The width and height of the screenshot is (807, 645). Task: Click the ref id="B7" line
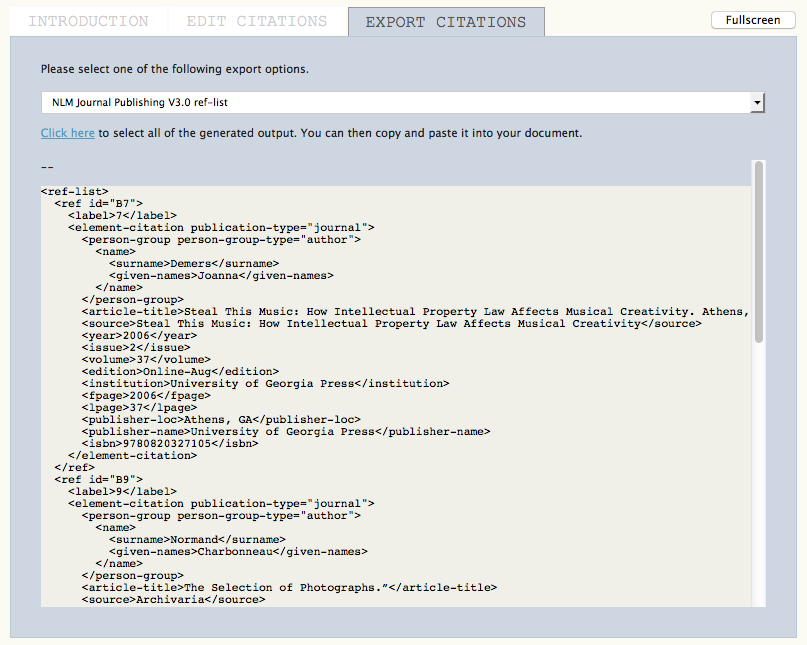(x=99, y=203)
